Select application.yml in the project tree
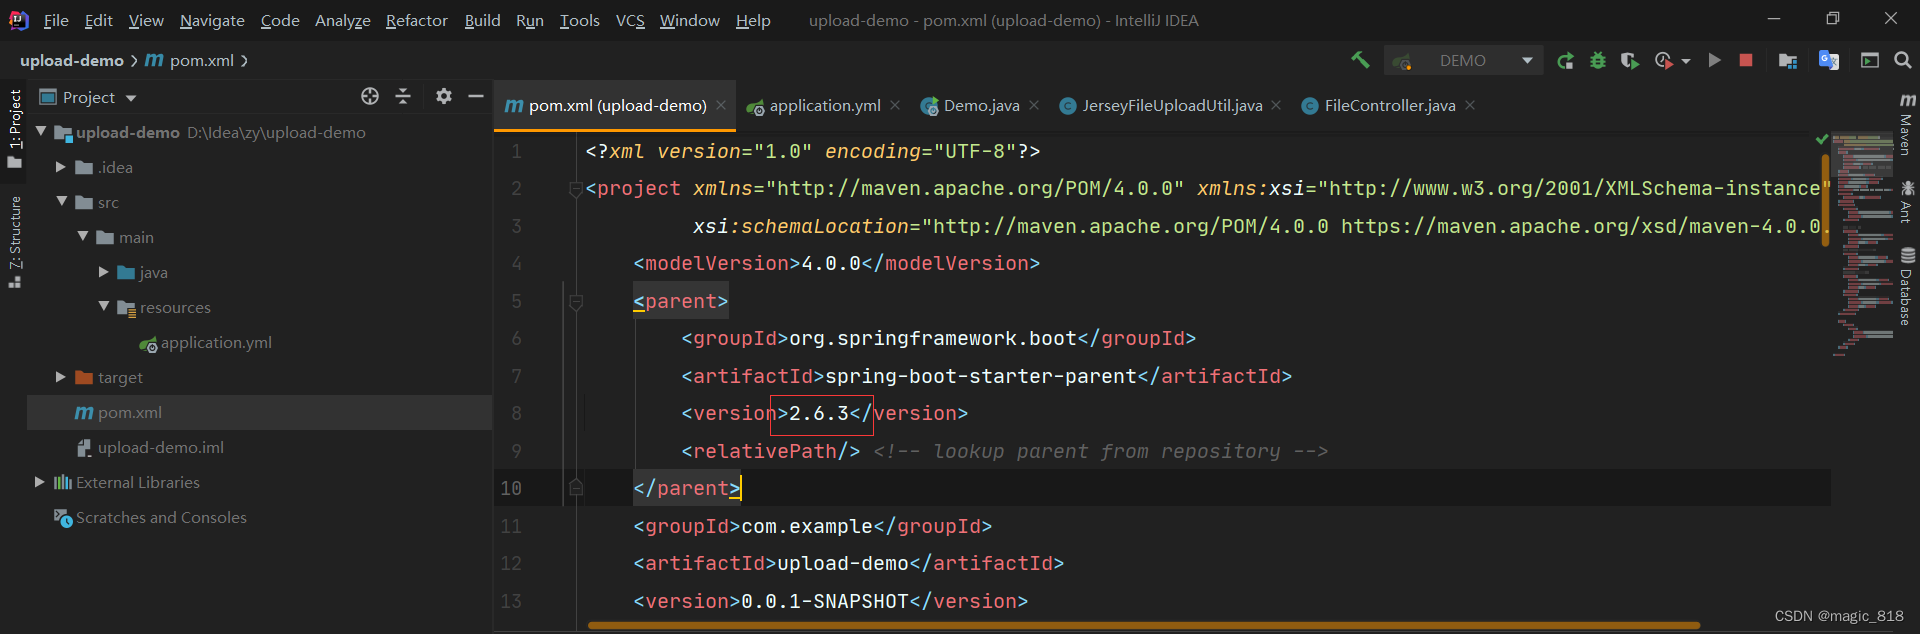 (x=216, y=343)
